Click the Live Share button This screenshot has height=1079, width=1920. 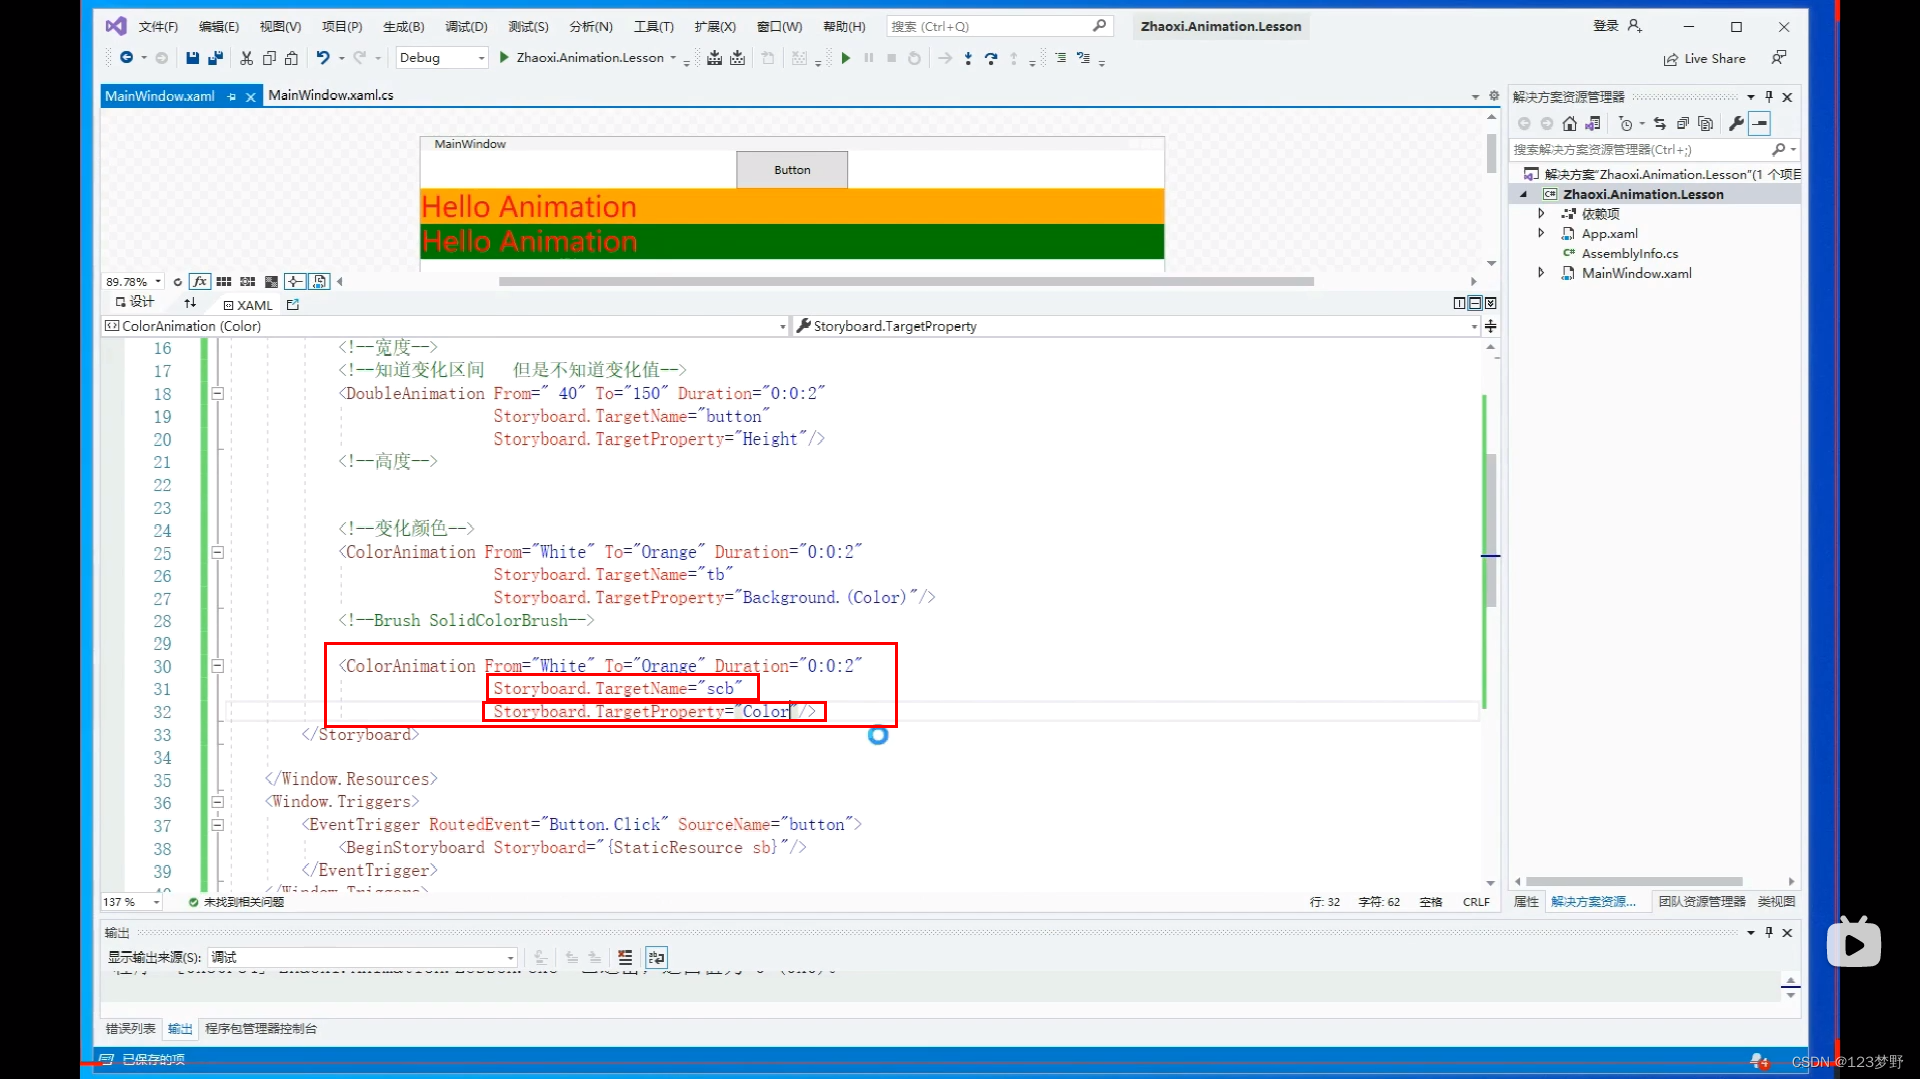tap(1705, 59)
